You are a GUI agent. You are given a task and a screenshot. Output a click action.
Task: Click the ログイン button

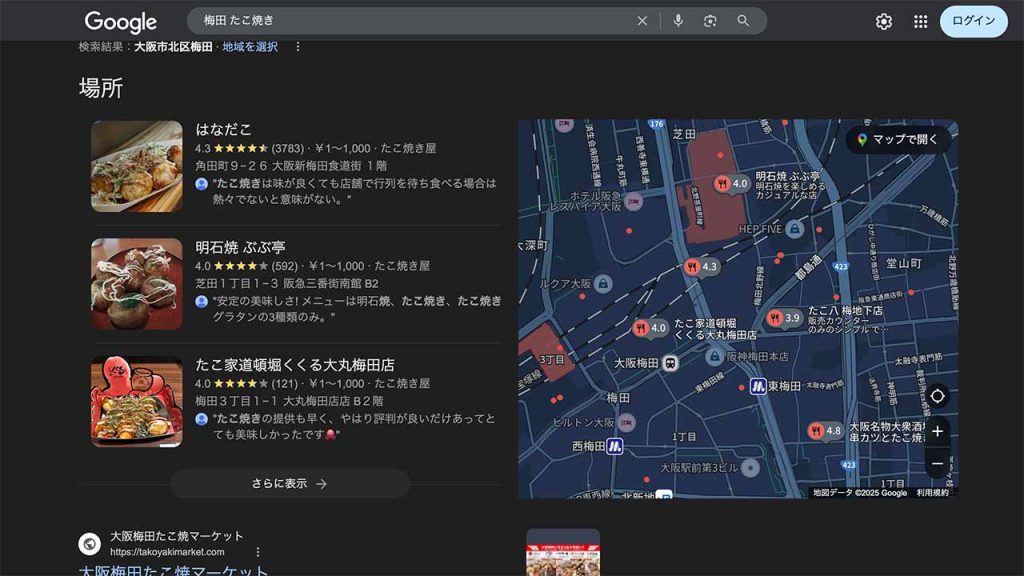(973, 21)
